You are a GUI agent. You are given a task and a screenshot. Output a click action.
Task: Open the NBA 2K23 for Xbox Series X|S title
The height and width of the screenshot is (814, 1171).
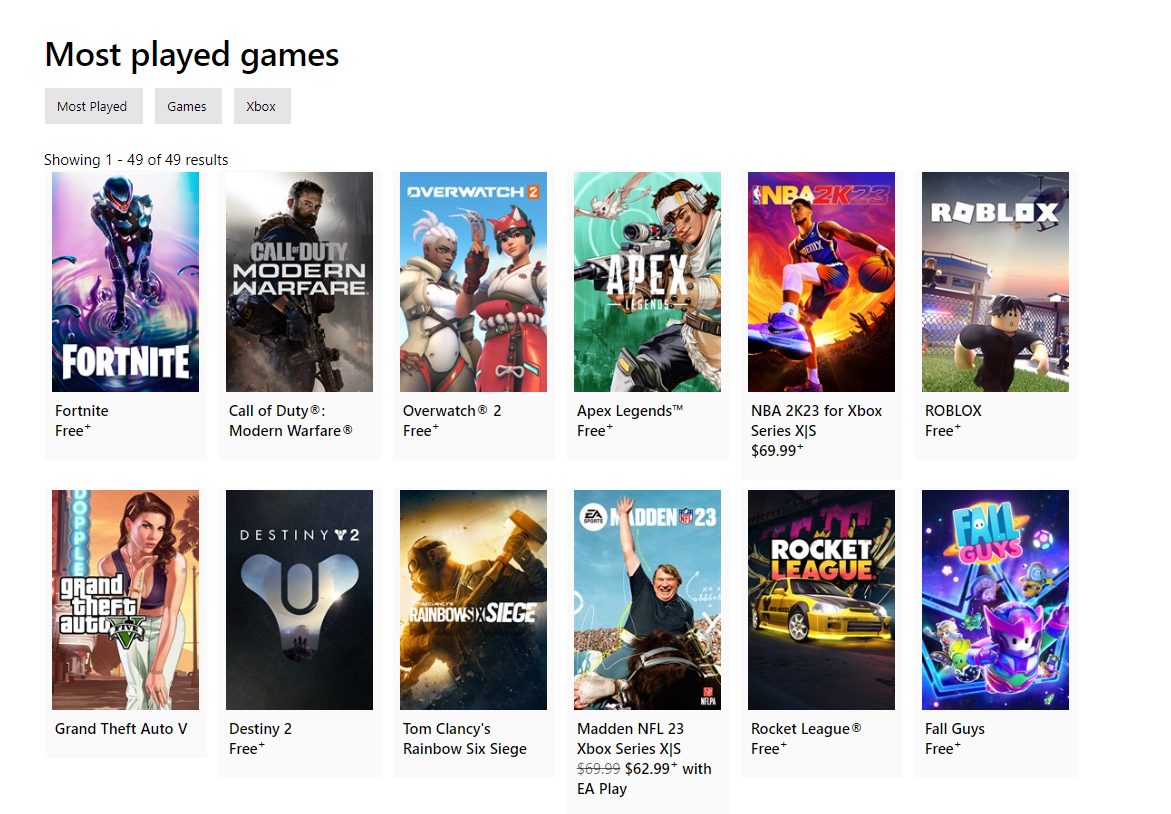point(816,420)
